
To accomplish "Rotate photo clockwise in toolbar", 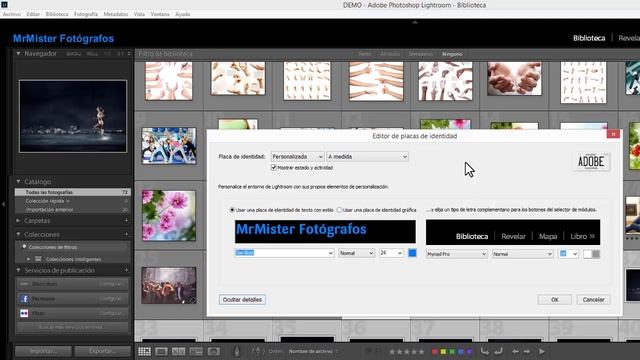I will pos(498,351).
